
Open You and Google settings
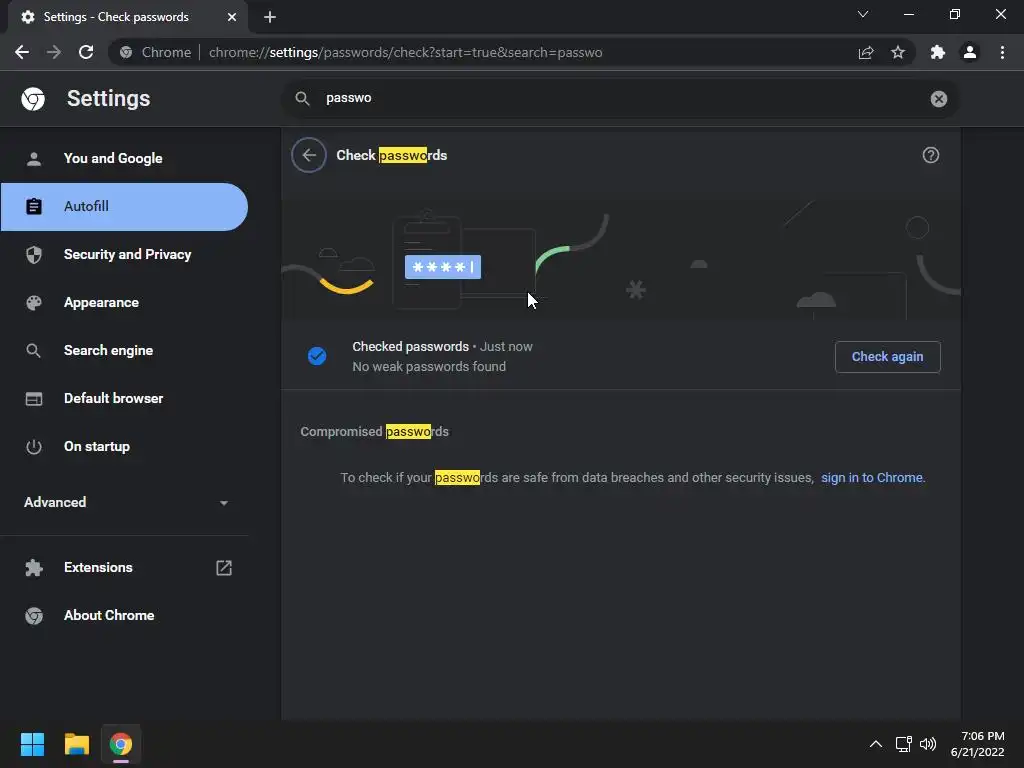pyautogui.click(x=124, y=158)
